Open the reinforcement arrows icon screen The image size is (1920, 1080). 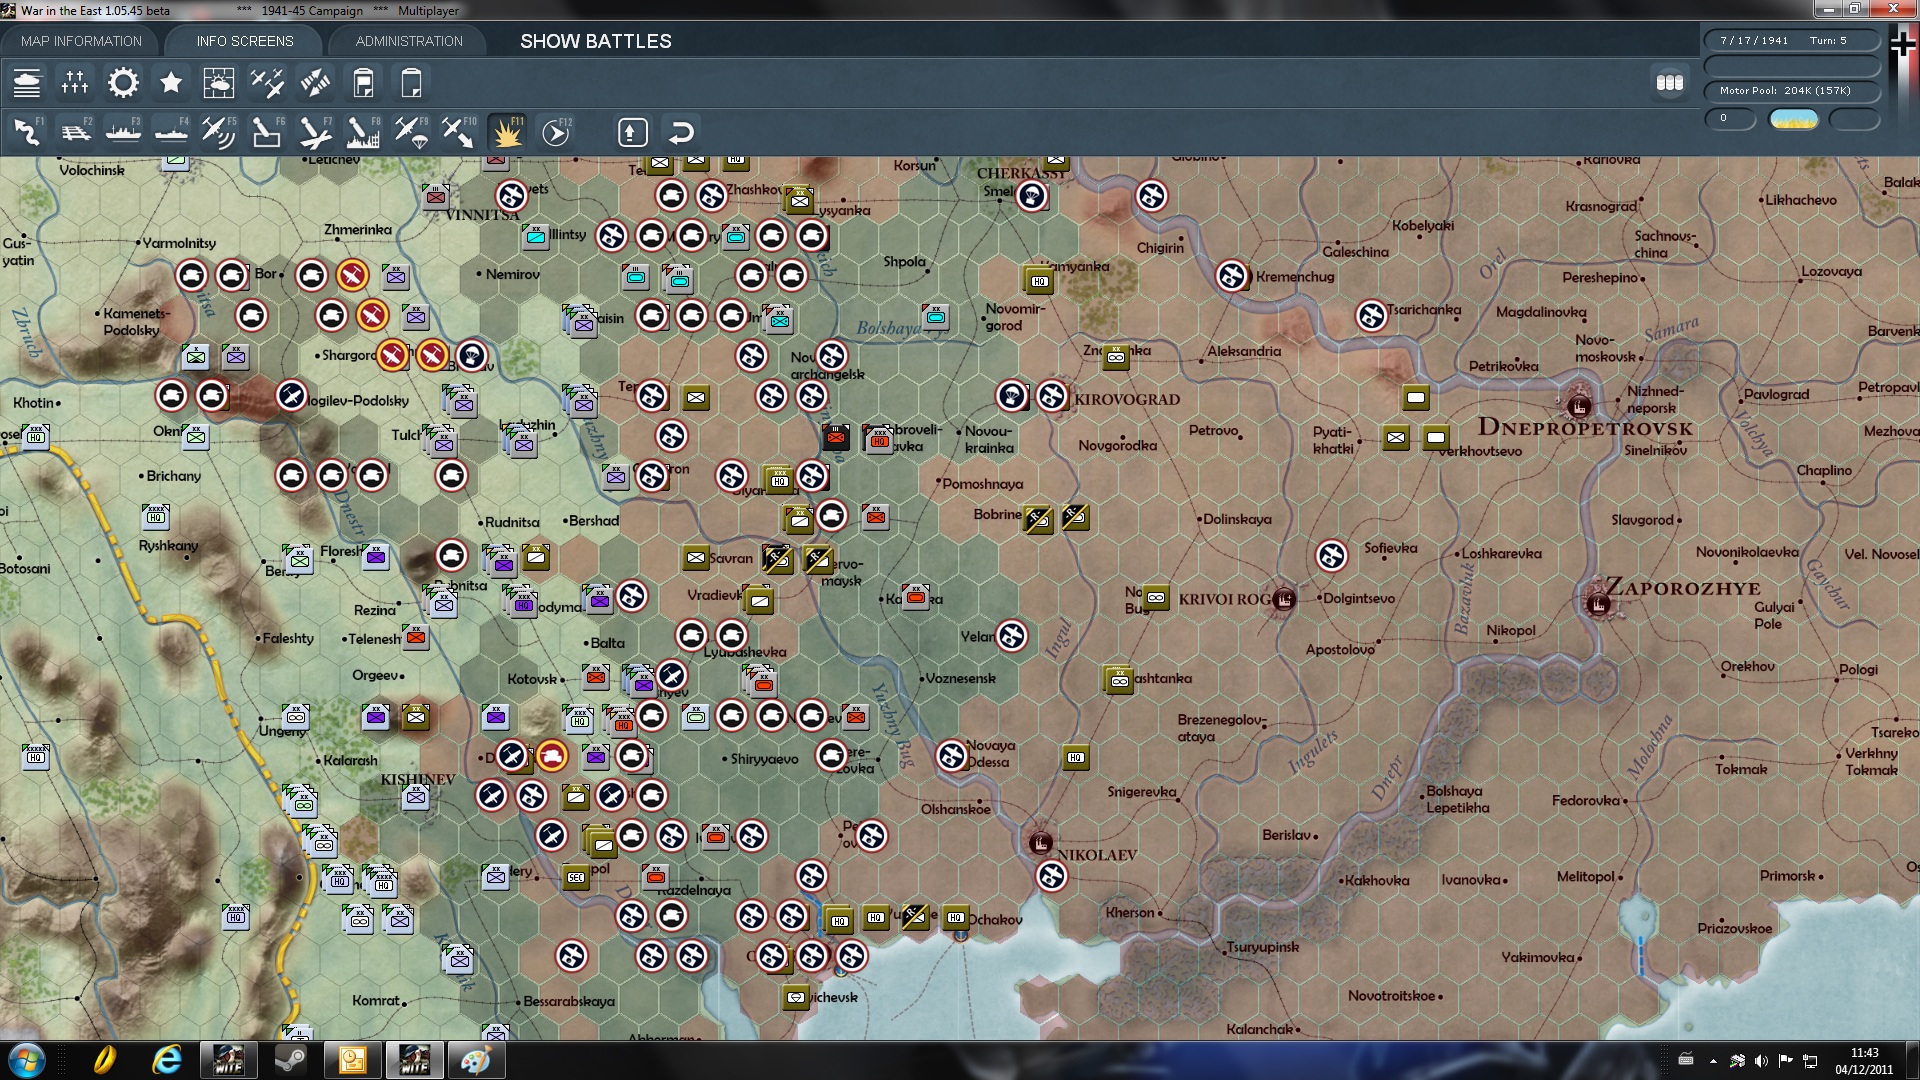tap(315, 83)
